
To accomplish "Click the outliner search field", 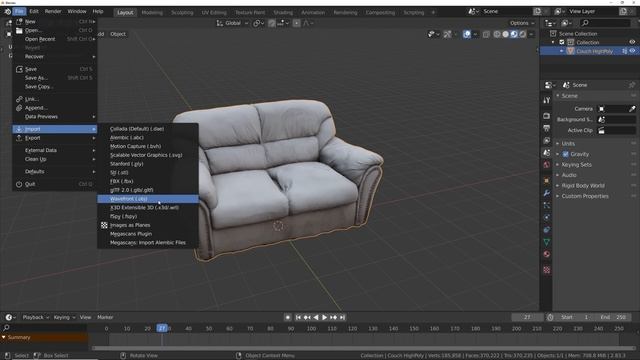I will 605,23.
